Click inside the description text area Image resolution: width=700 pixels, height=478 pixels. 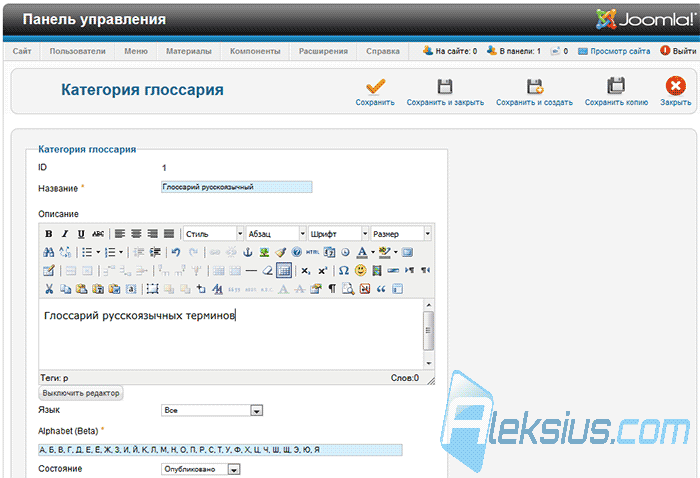[230, 334]
